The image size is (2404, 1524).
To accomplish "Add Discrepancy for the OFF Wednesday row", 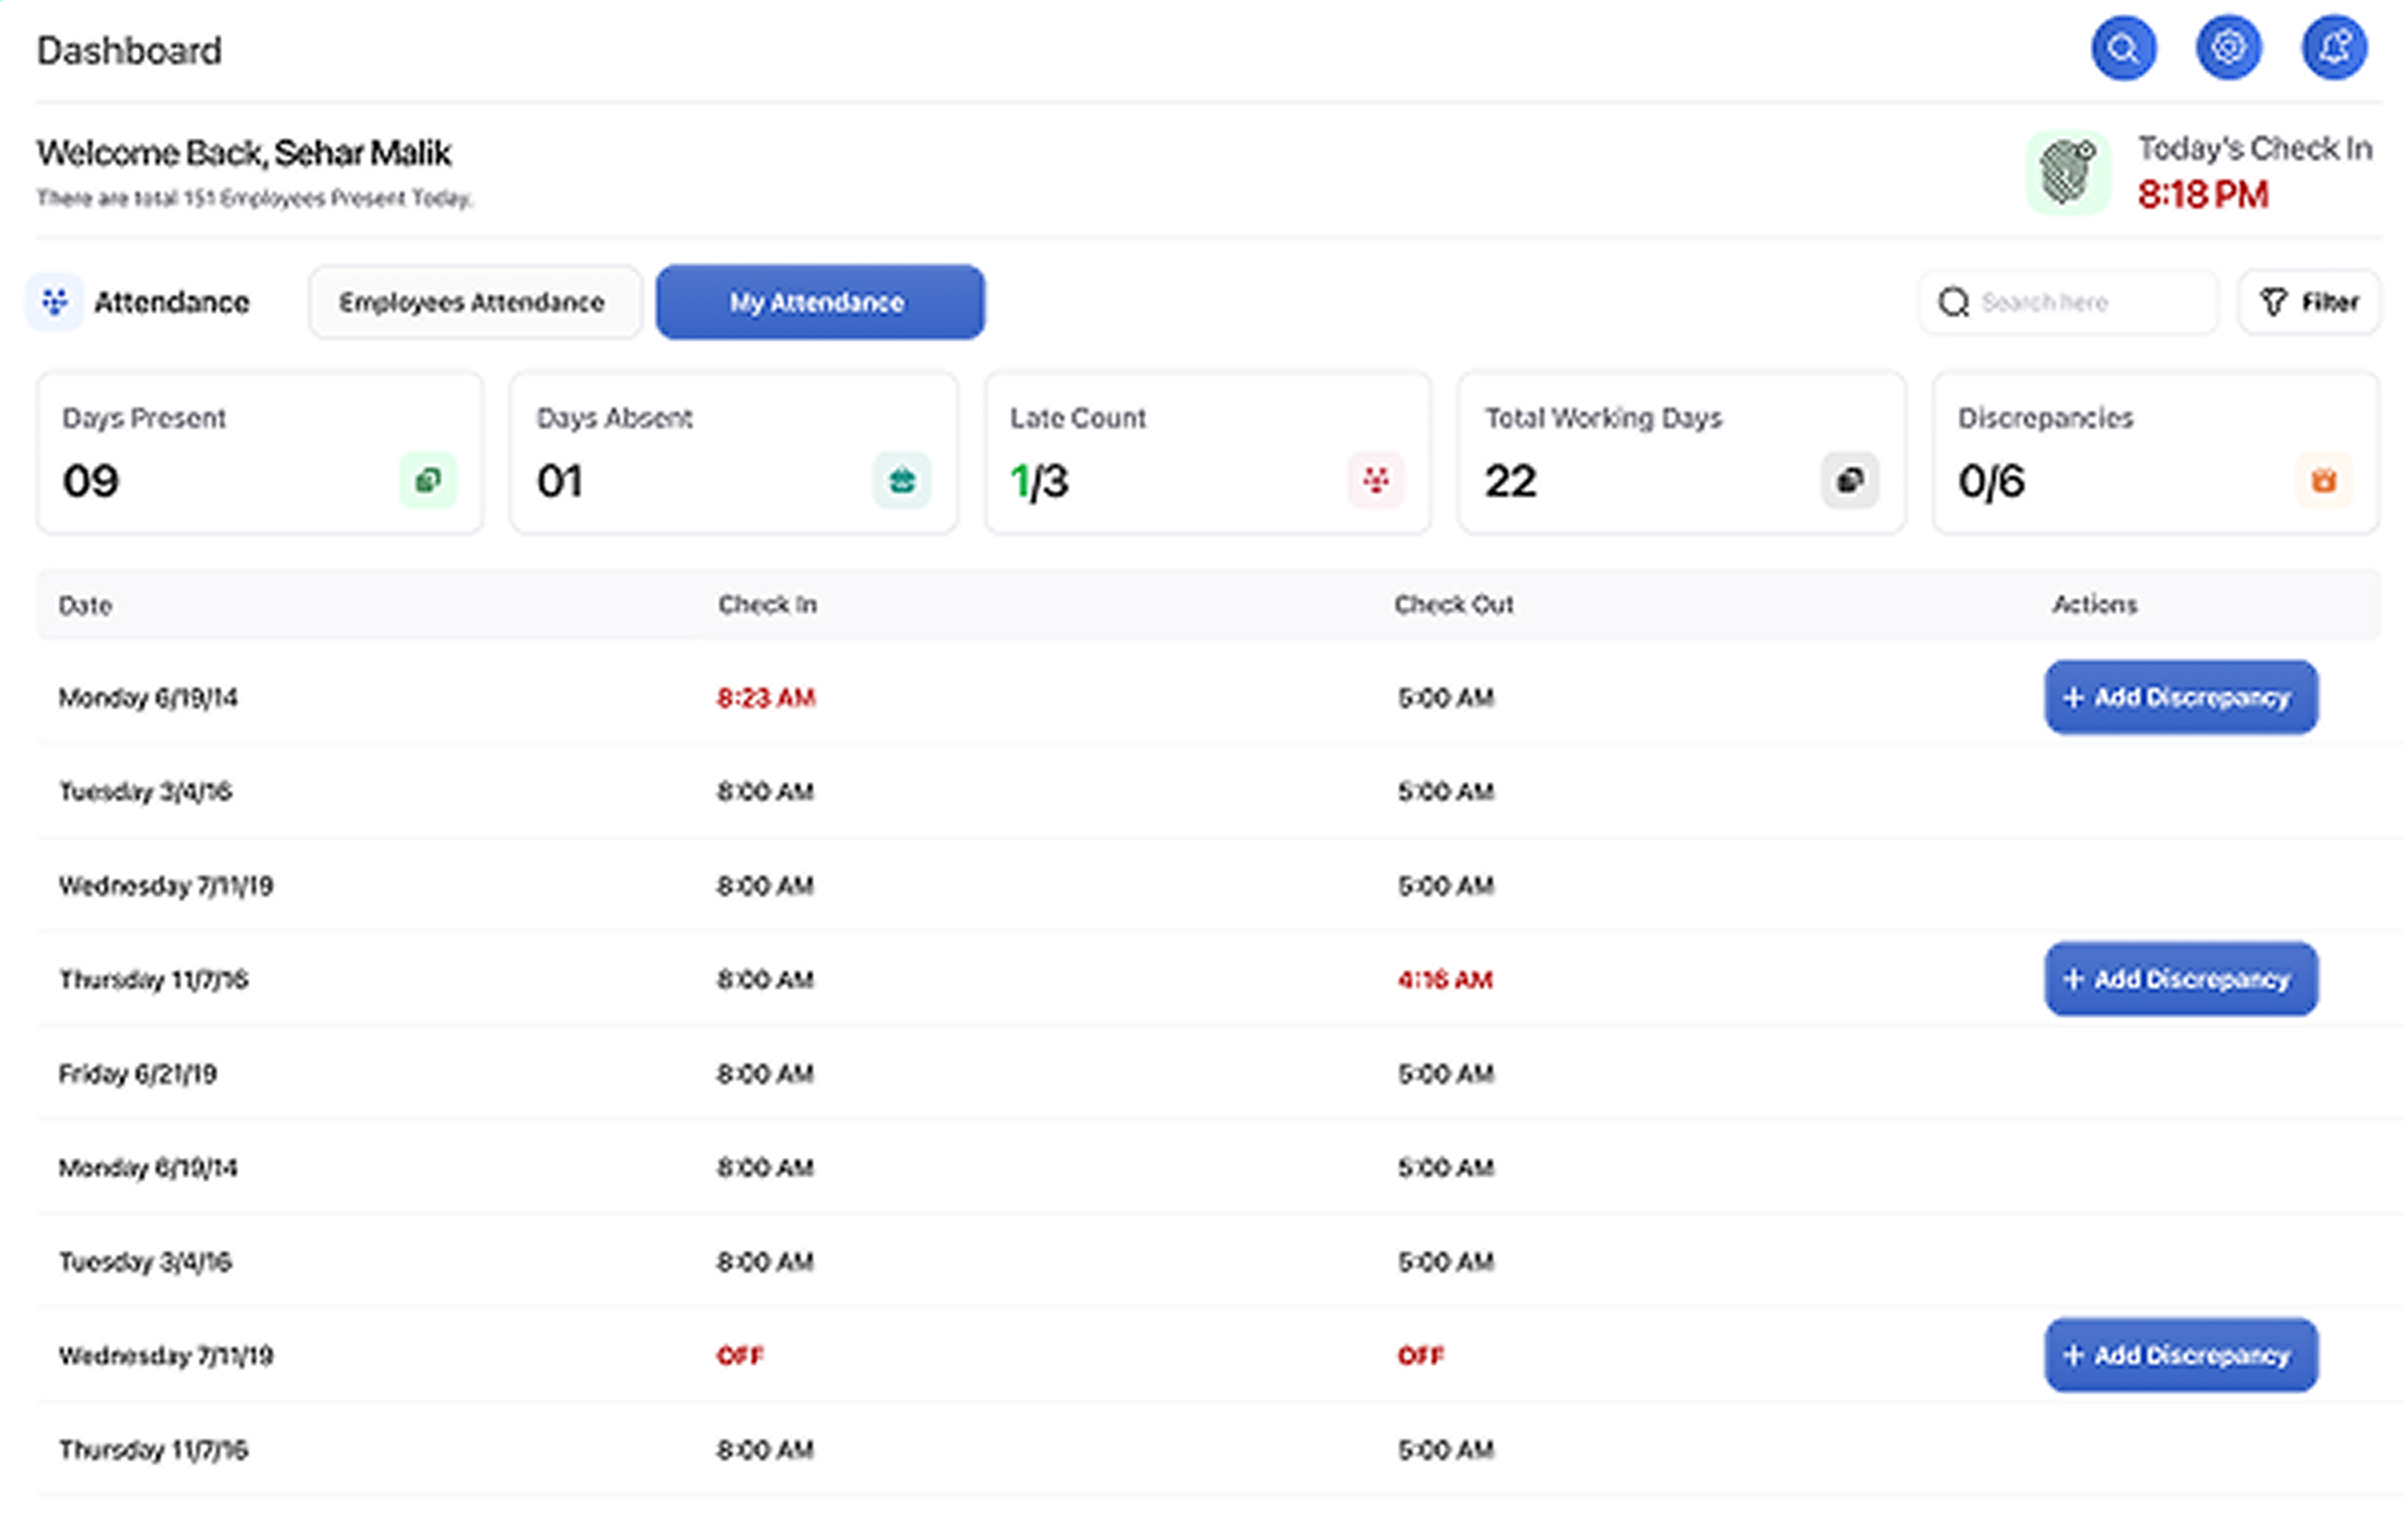I will [x=2180, y=1355].
